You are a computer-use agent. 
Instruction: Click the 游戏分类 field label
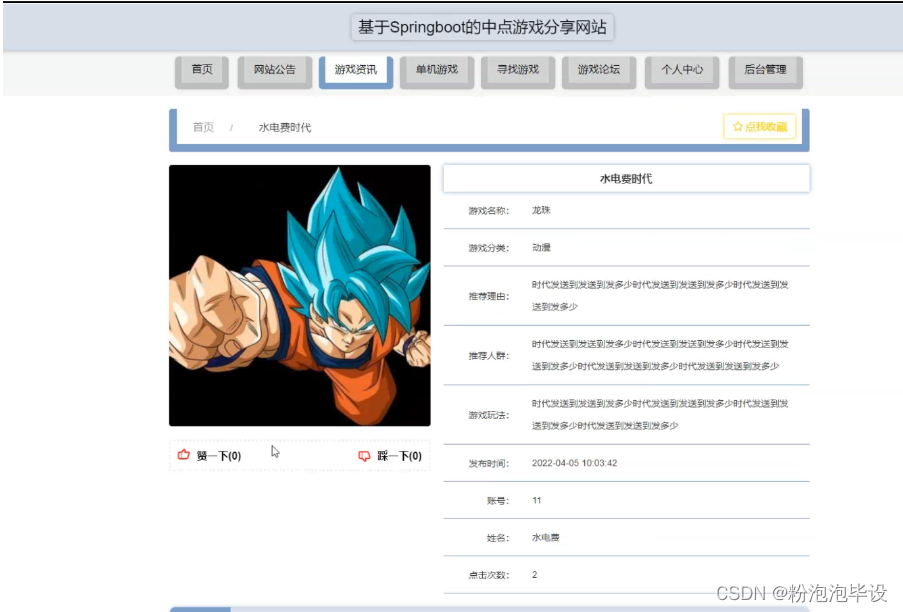point(489,248)
